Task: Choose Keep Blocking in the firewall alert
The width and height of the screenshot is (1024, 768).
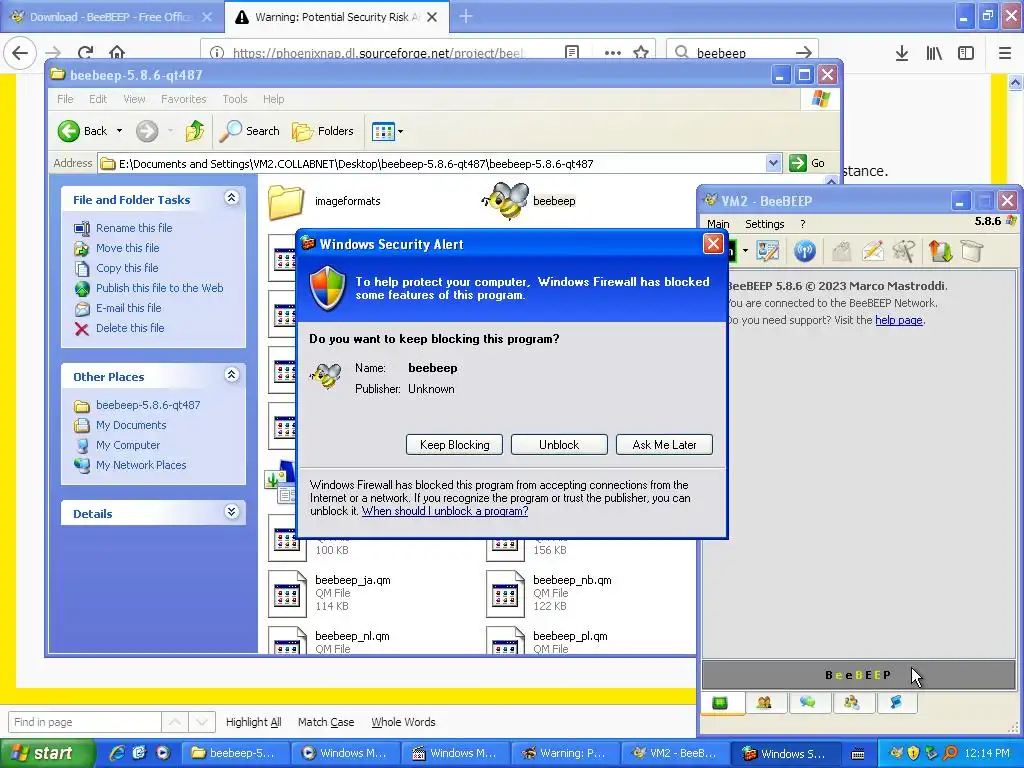Action: (x=455, y=445)
